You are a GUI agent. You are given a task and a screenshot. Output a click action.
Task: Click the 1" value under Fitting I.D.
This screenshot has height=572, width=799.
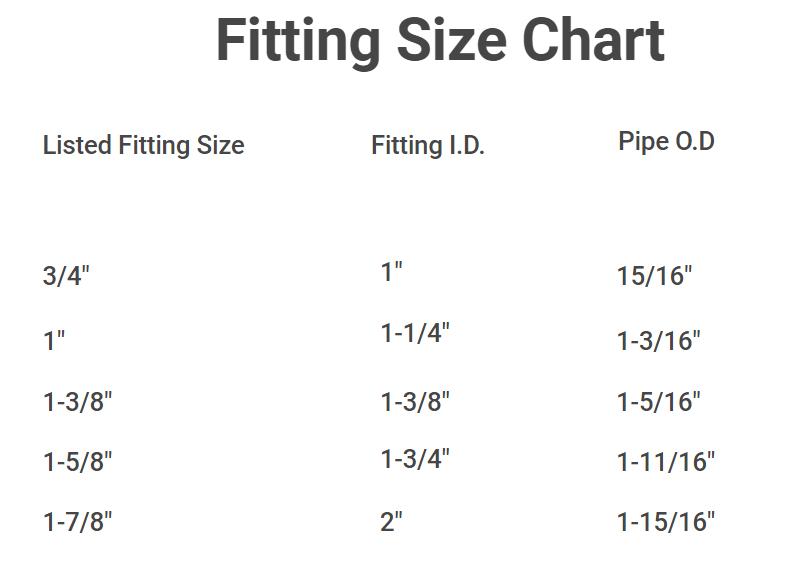(x=391, y=271)
